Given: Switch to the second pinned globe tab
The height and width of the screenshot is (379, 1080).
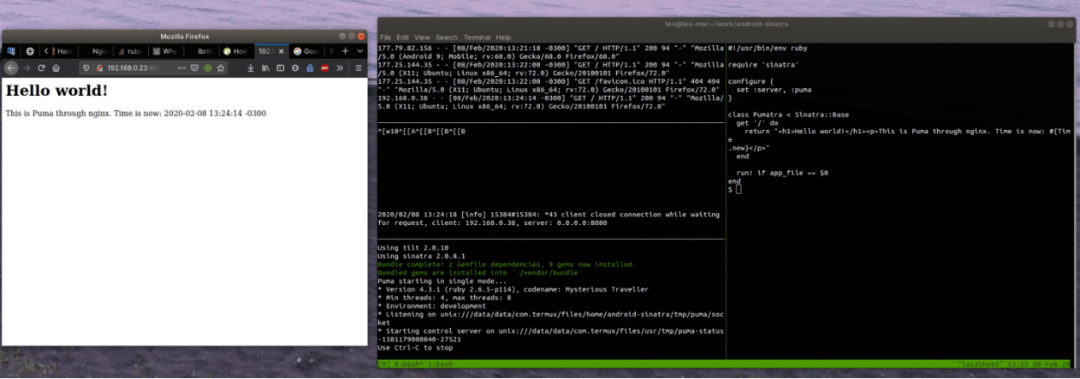Looking at the screenshot, I should click(30, 51).
